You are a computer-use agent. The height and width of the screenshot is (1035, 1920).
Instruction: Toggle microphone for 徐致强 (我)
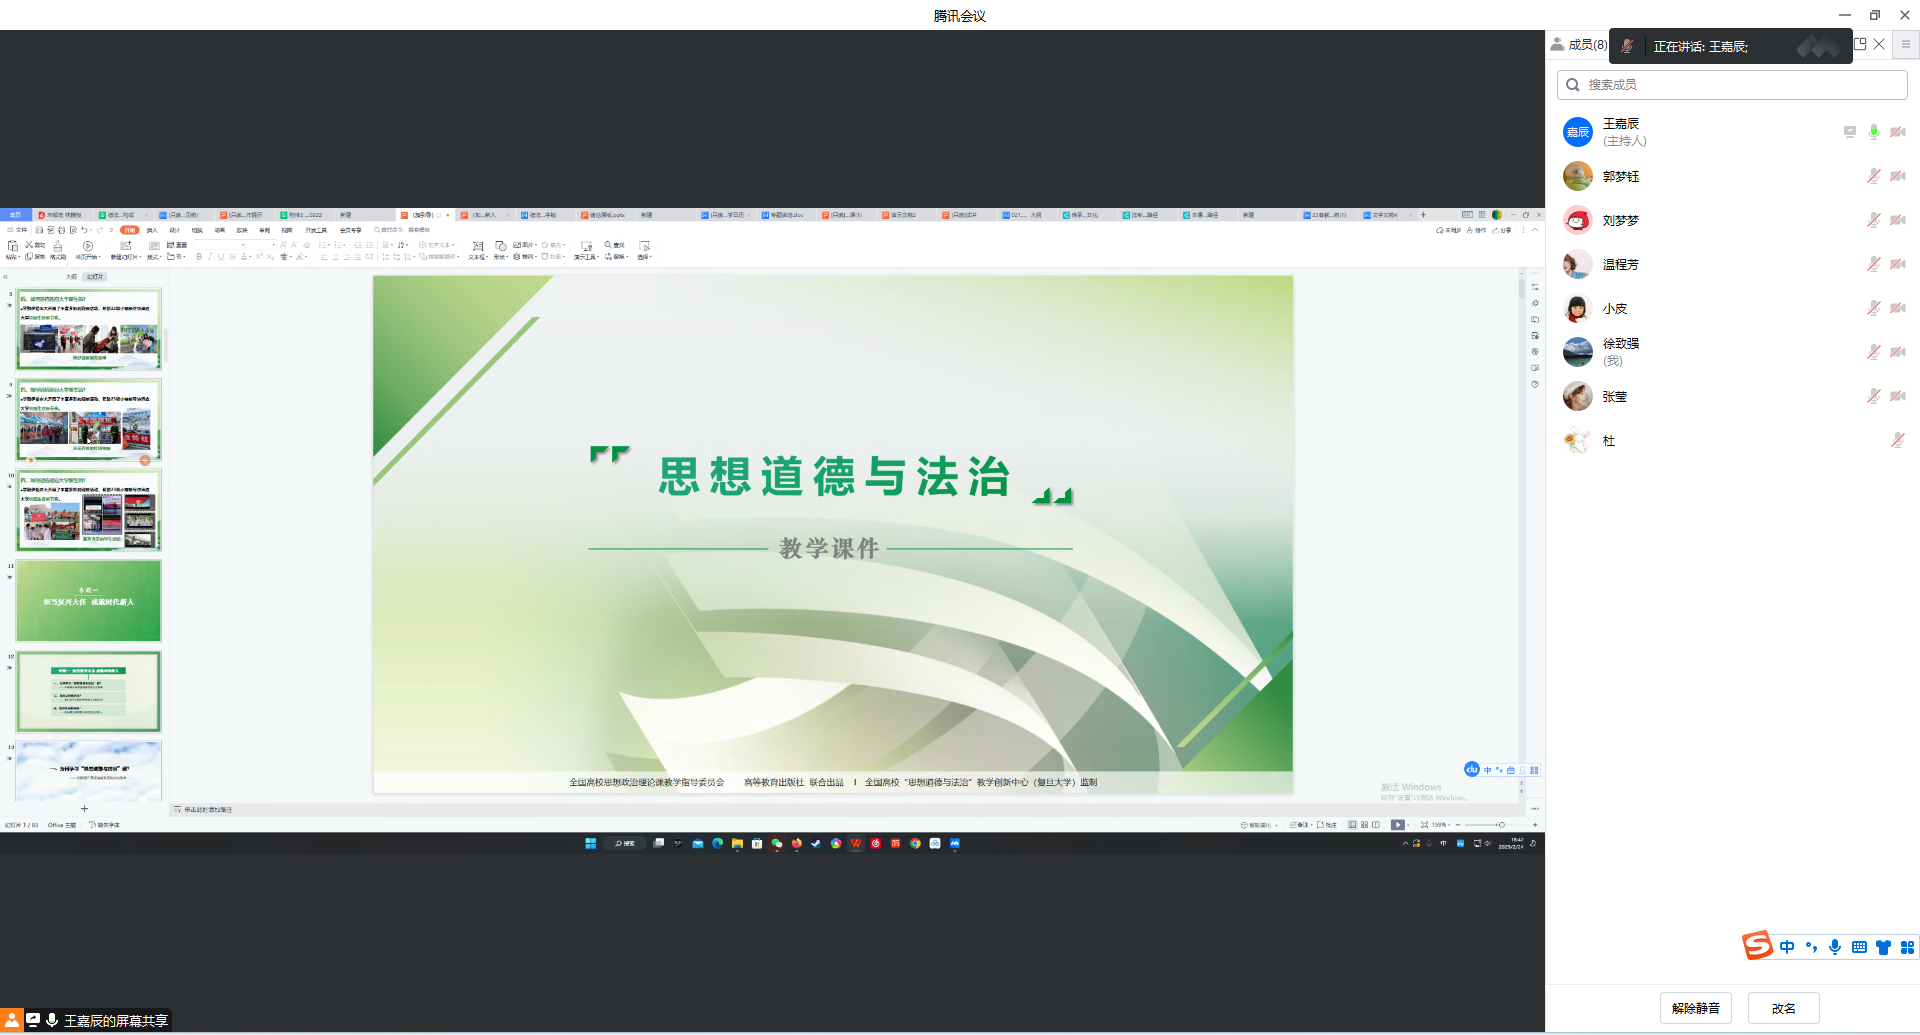click(x=1873, y=352)
